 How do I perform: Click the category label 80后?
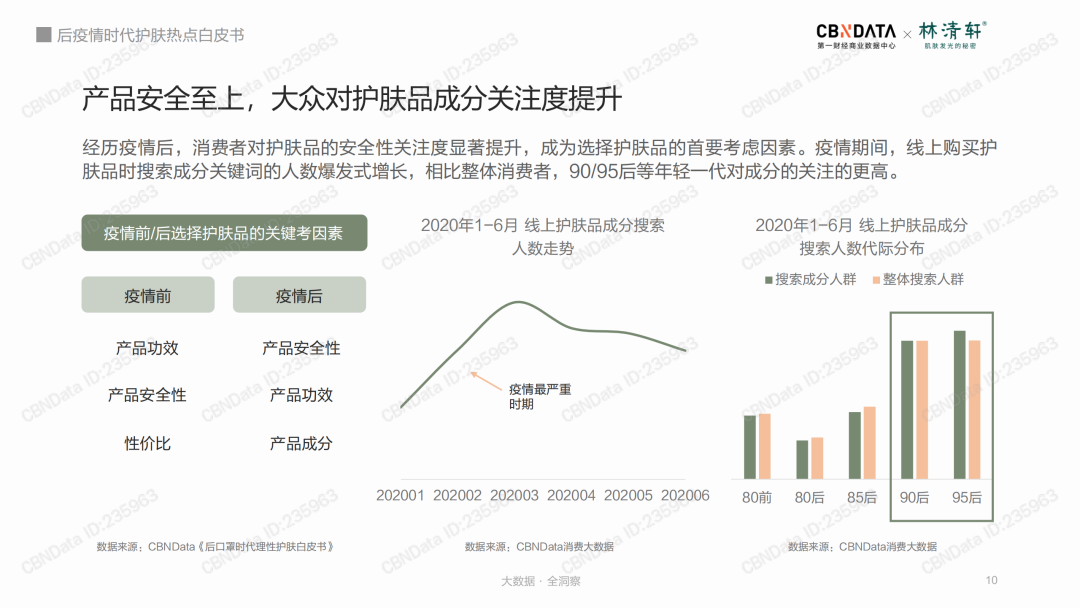pyautogui.click(x=809, y=498)
